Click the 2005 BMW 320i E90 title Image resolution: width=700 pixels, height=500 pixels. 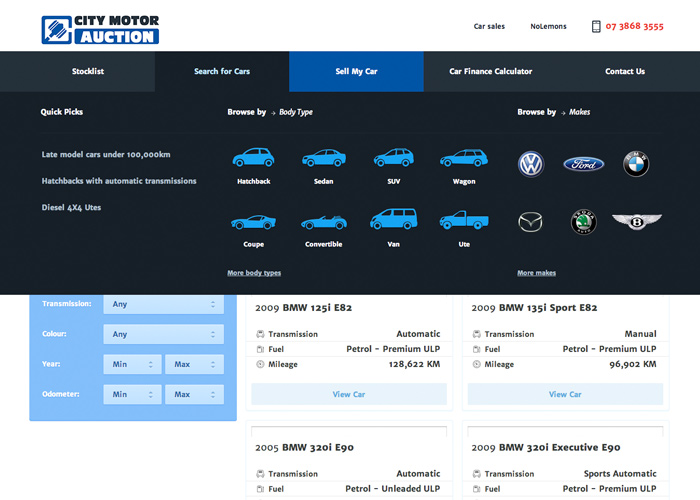click(304, 447)
